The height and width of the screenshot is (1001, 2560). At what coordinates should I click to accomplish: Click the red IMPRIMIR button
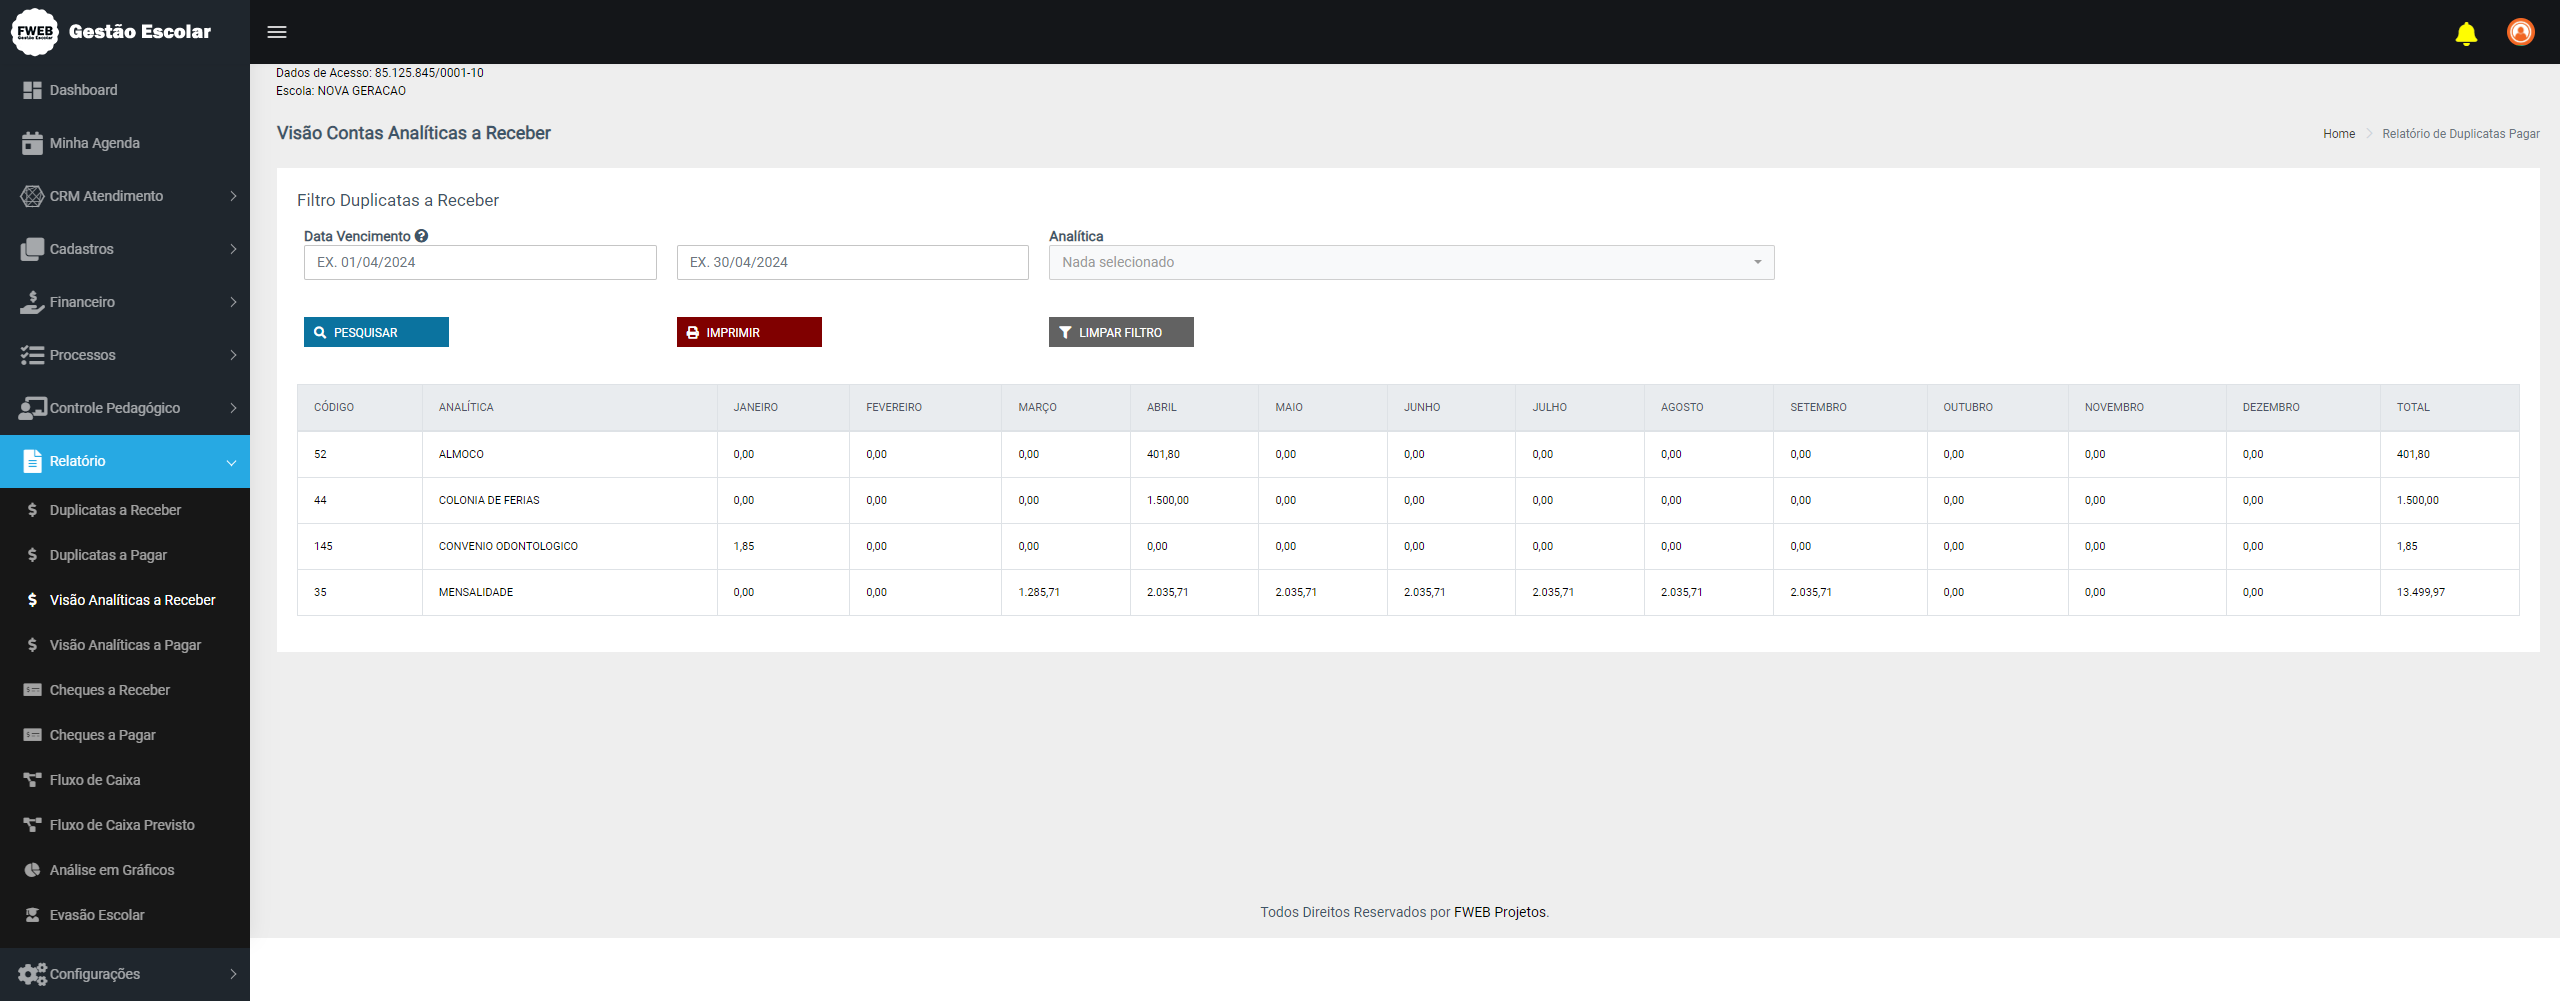click(748, 332)
